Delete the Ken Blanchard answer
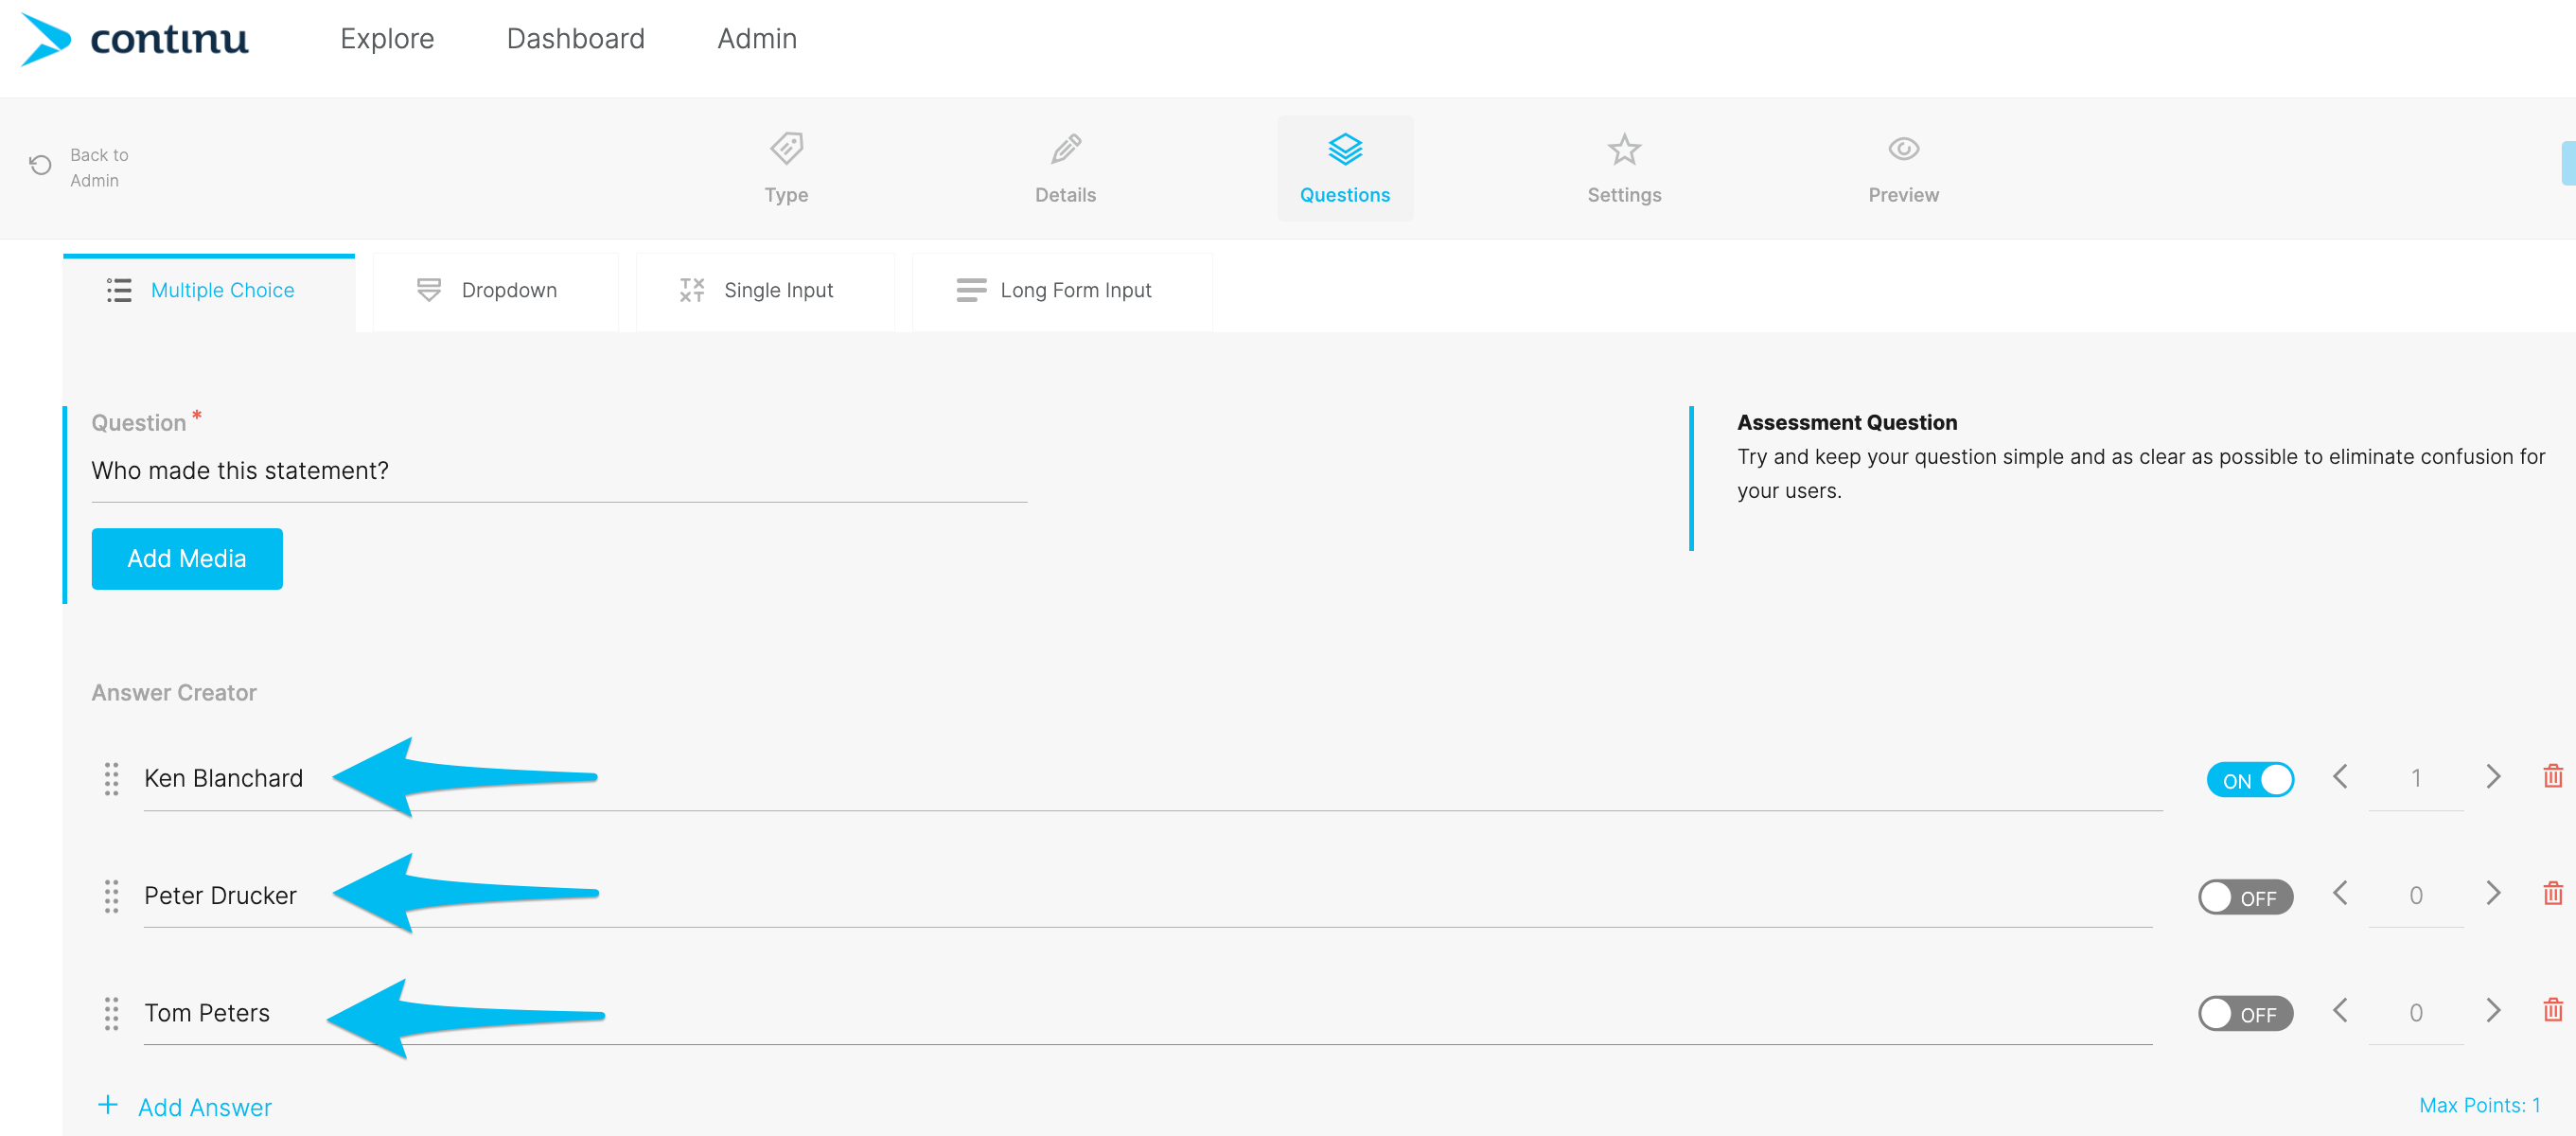 click(x=2552, y=776)
